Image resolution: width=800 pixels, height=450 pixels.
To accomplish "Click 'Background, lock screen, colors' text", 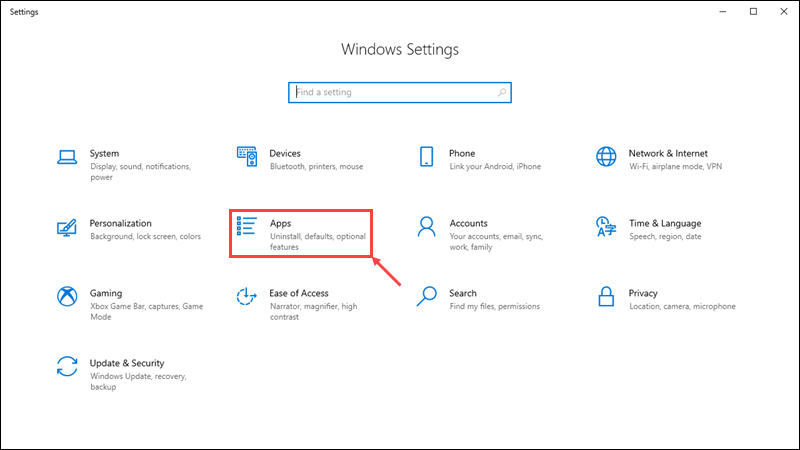I will coord(145,237).
